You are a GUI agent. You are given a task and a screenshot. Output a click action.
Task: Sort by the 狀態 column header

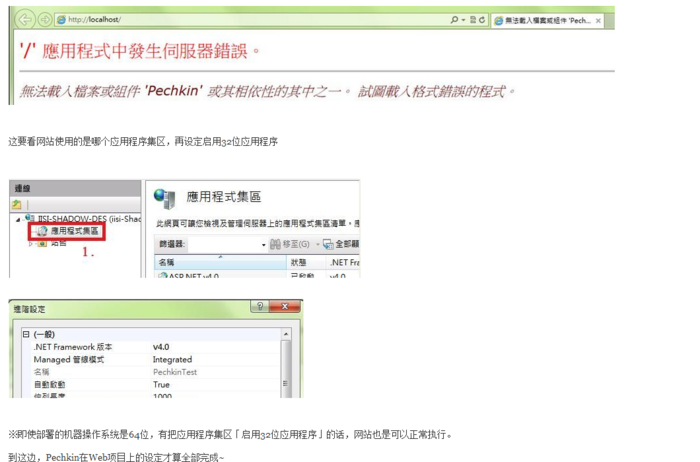point(306,262)
